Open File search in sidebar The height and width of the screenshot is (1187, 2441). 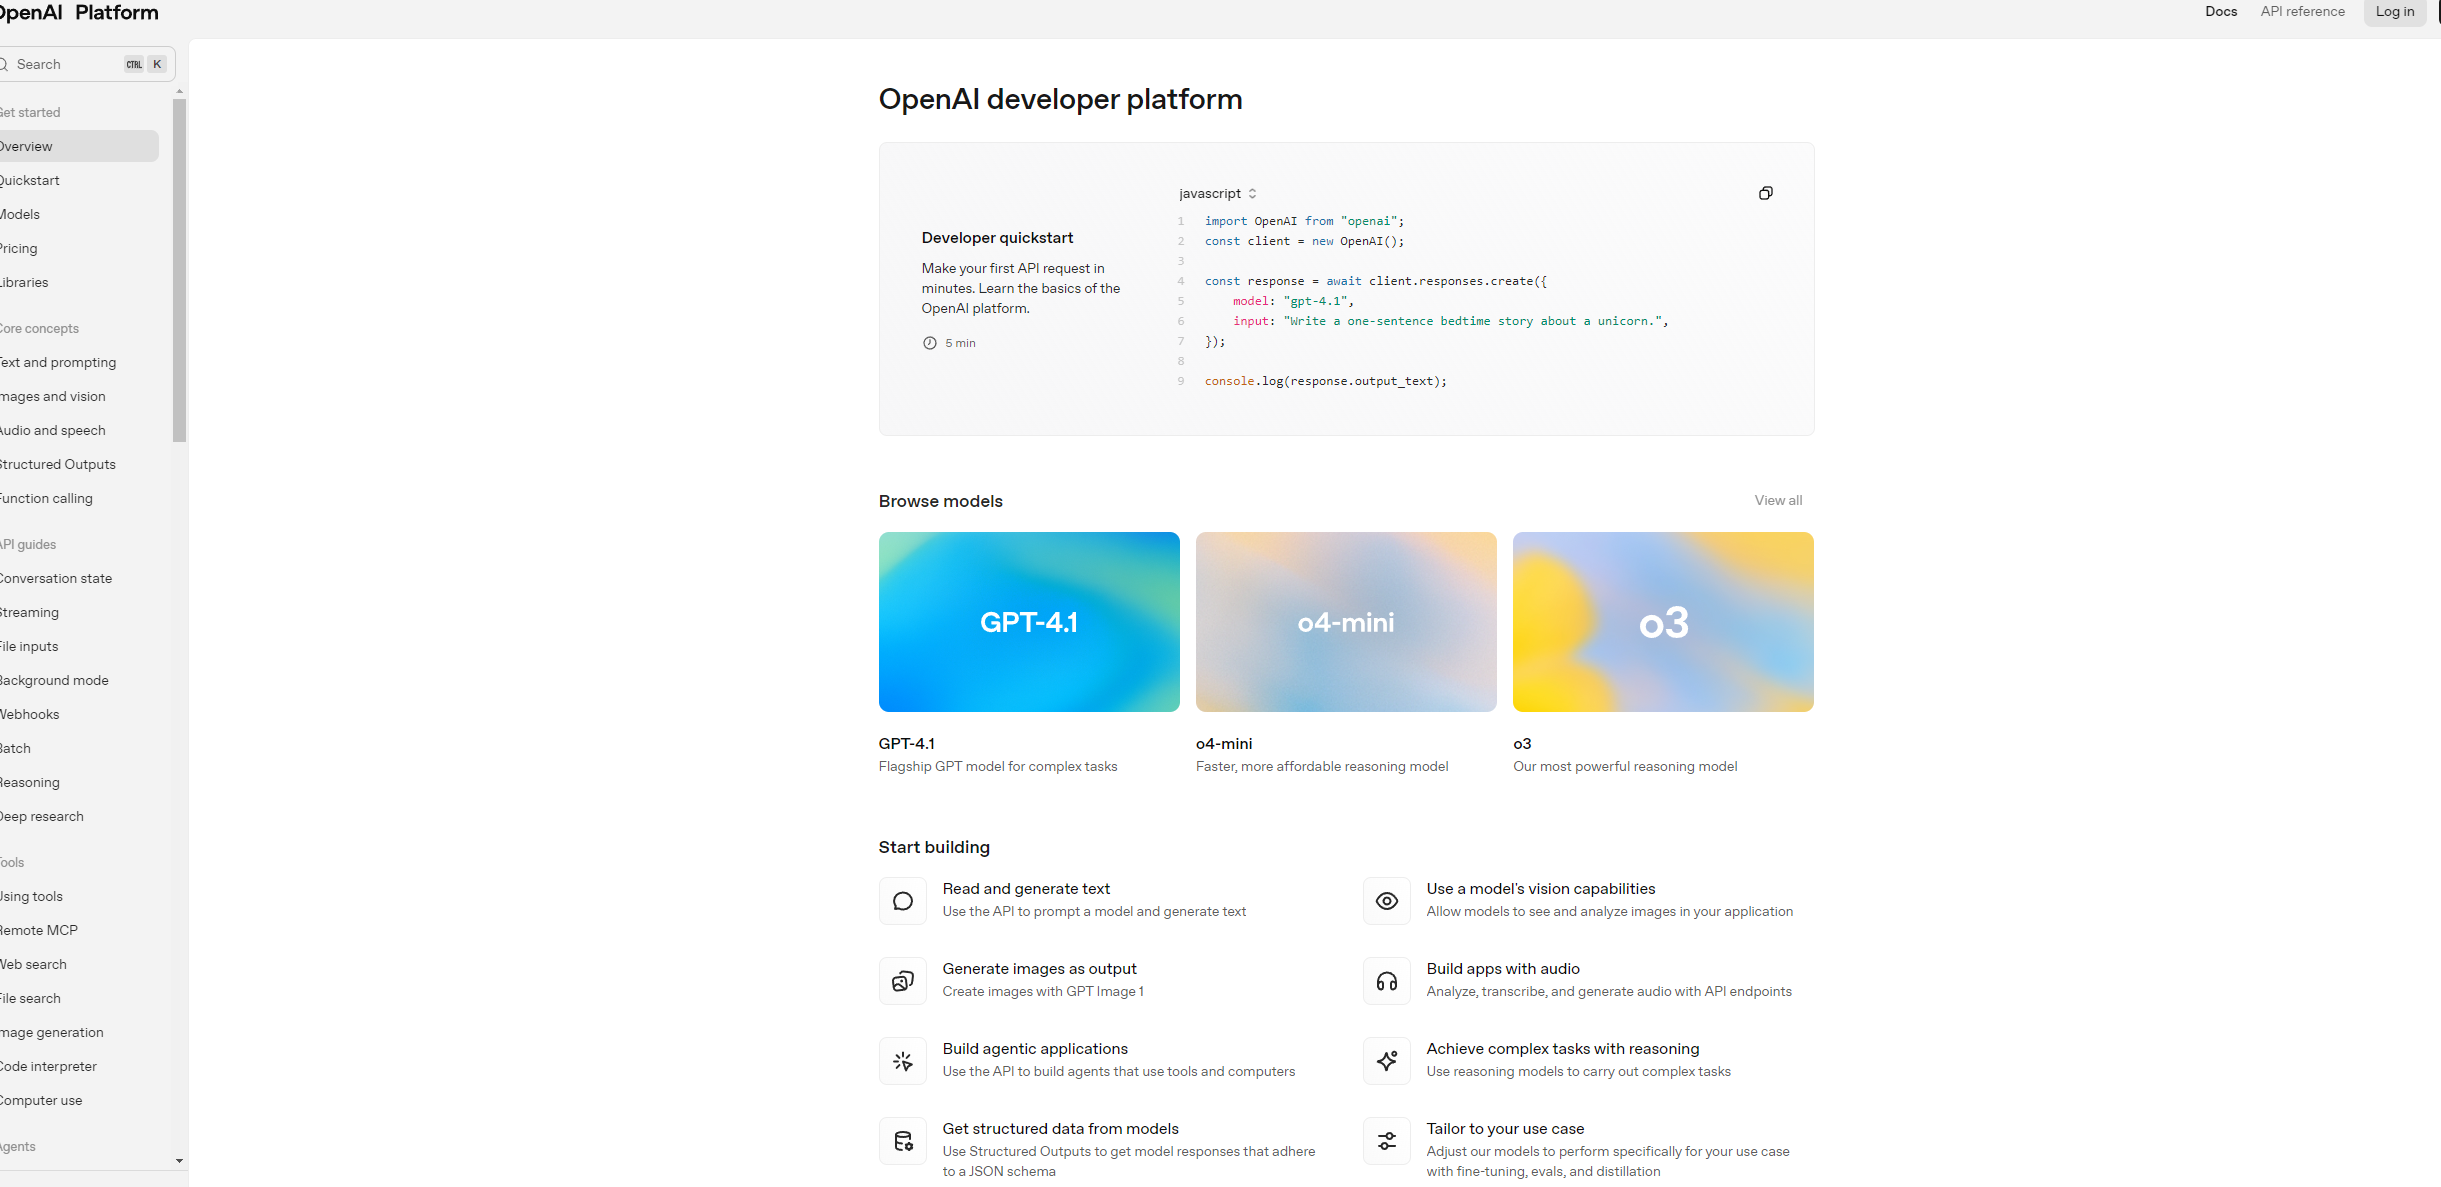coord(78,998)
